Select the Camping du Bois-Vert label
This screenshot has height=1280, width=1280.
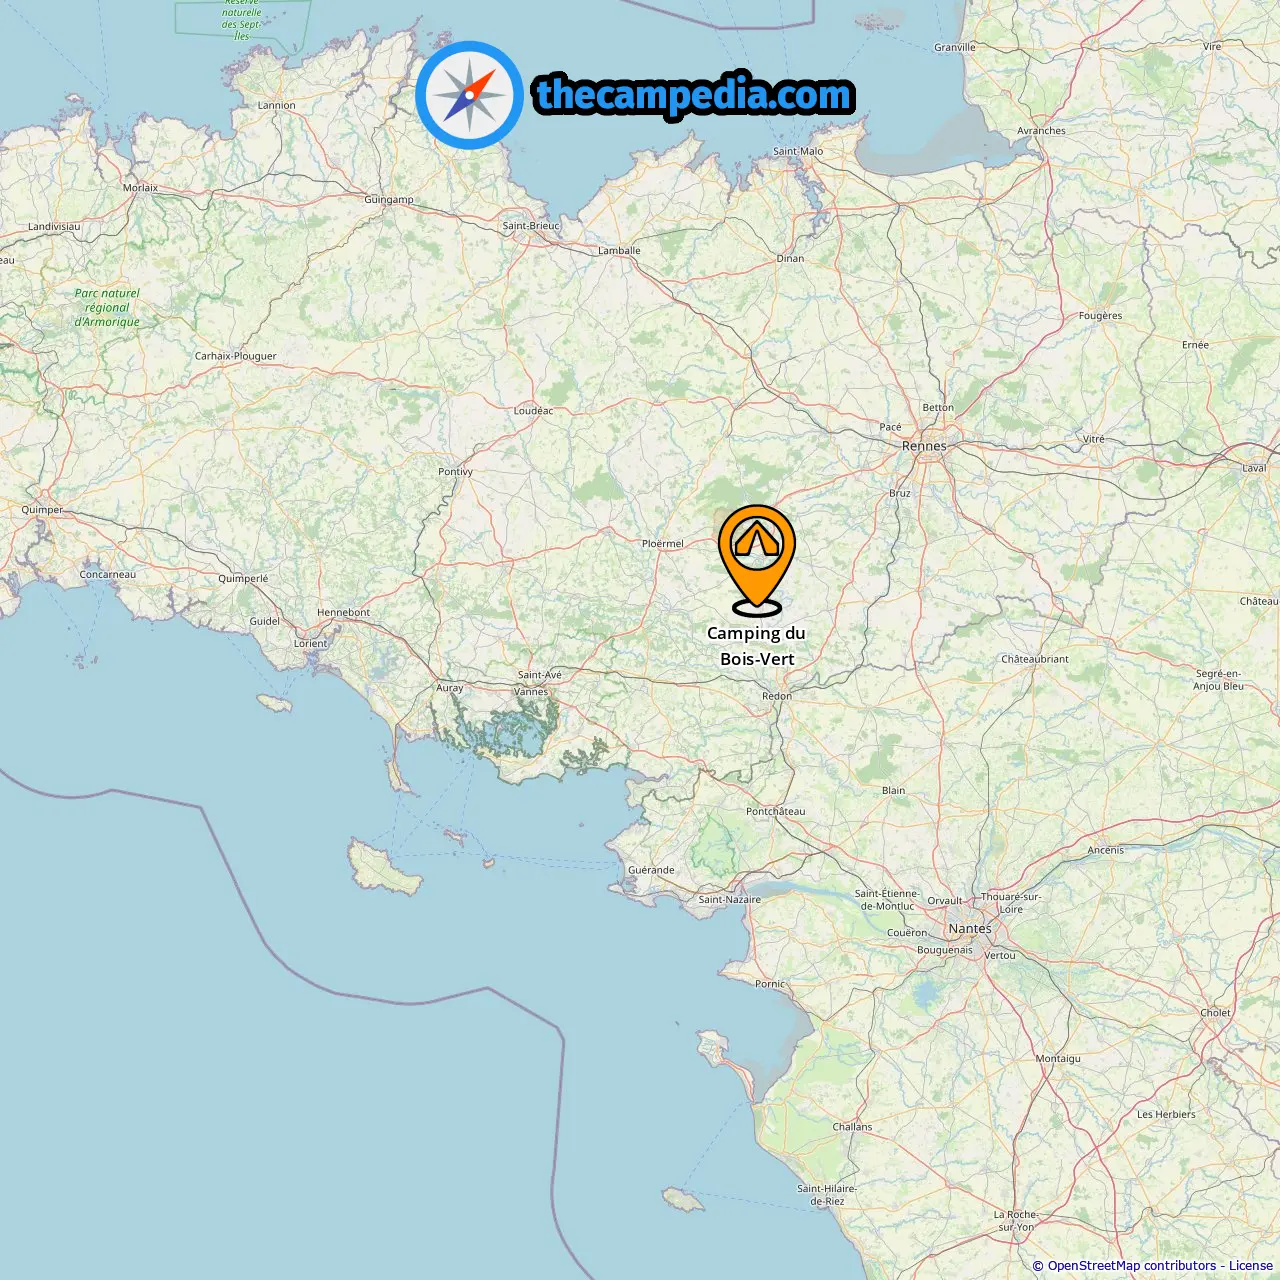pyautogui.click(x=756, y=646)
